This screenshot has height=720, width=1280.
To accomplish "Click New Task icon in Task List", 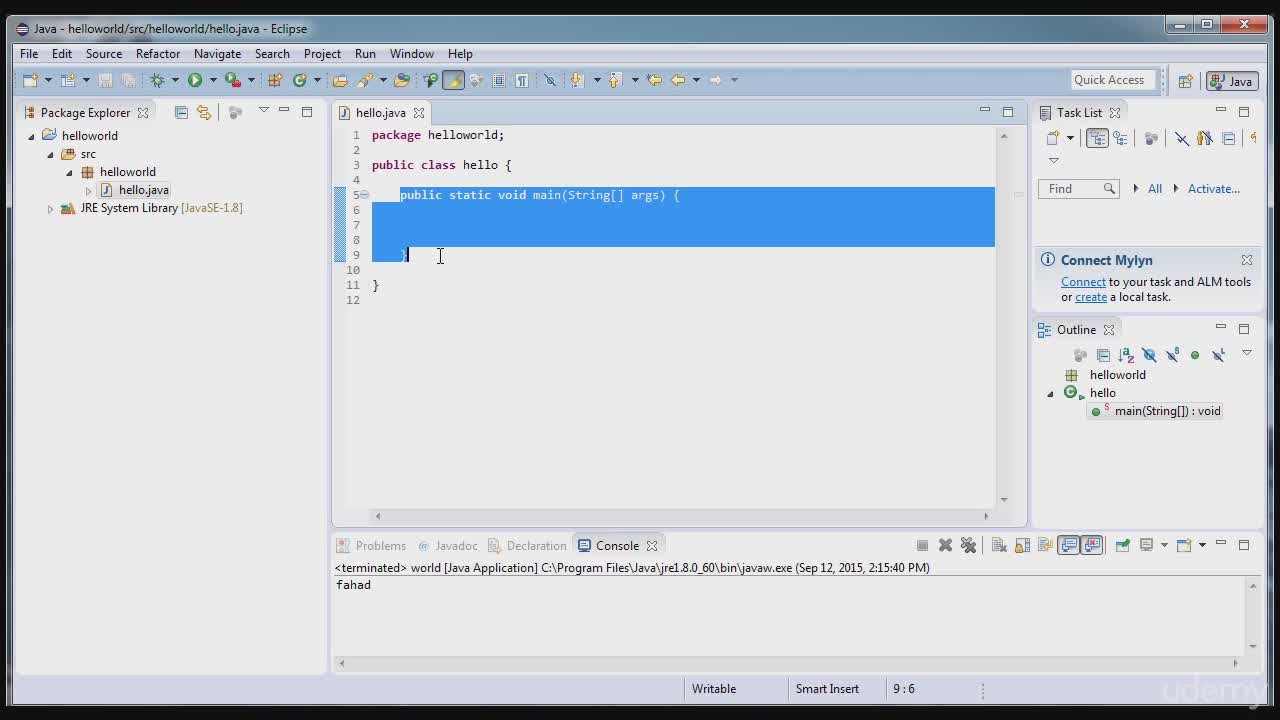I will click(x=1052, y=138).
